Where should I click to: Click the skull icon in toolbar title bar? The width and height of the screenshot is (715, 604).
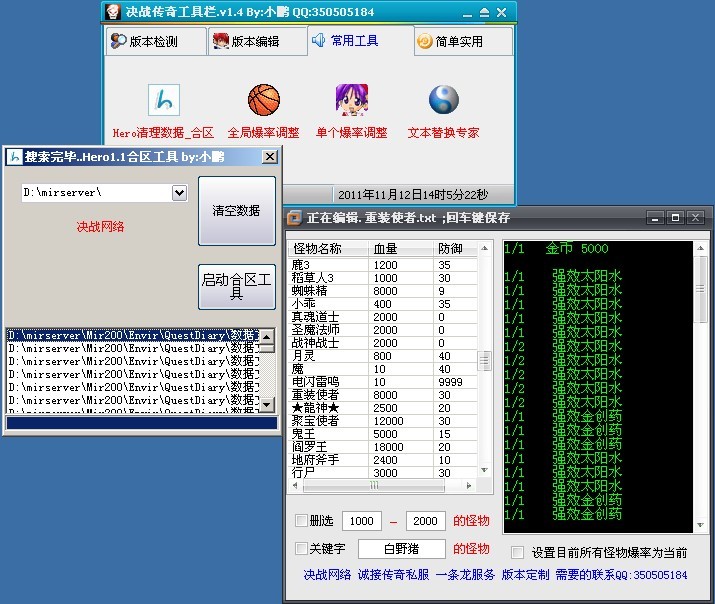tap(114, 13)
